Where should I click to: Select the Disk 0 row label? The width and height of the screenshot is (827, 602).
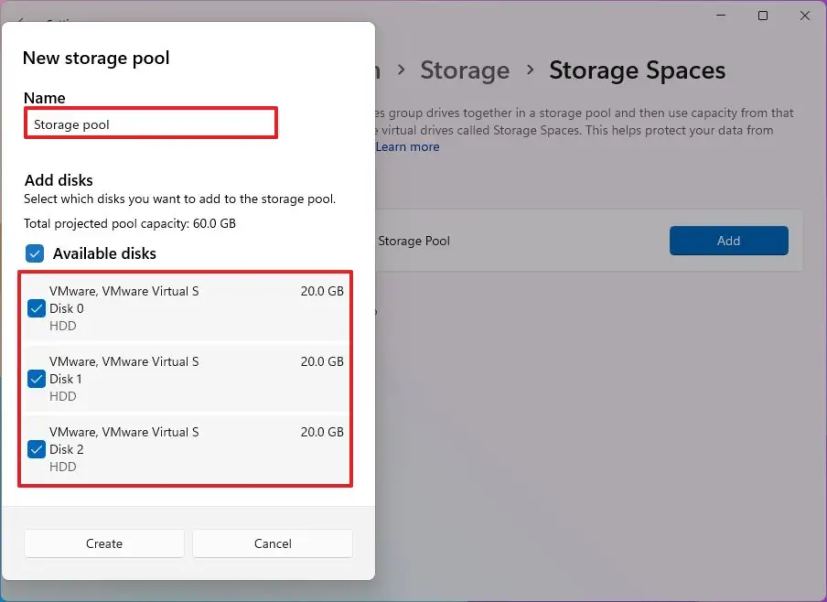pos(67,309)
